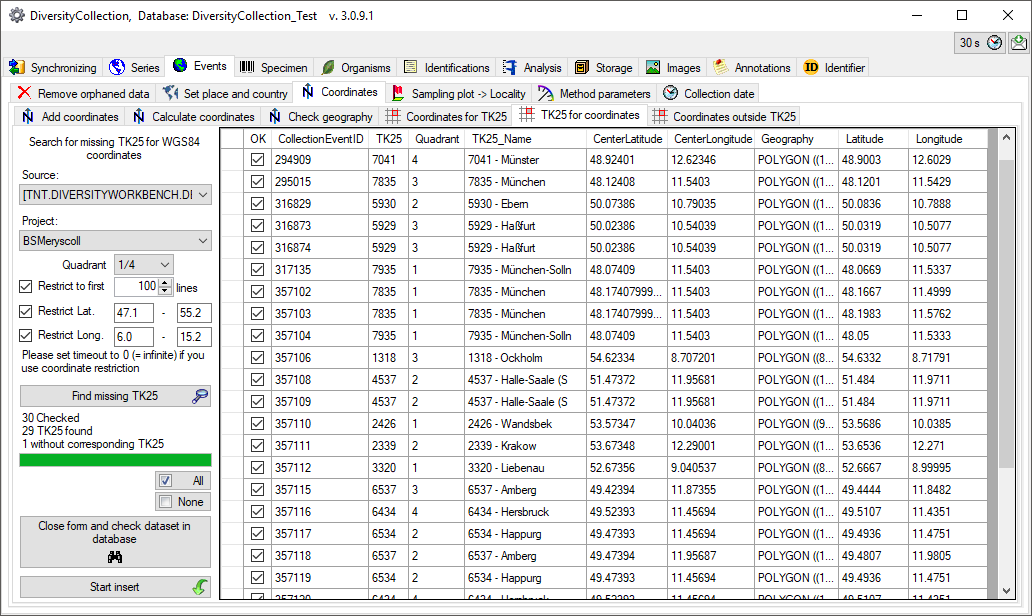Click the binoculars icon on Close form button

[115, 557]
